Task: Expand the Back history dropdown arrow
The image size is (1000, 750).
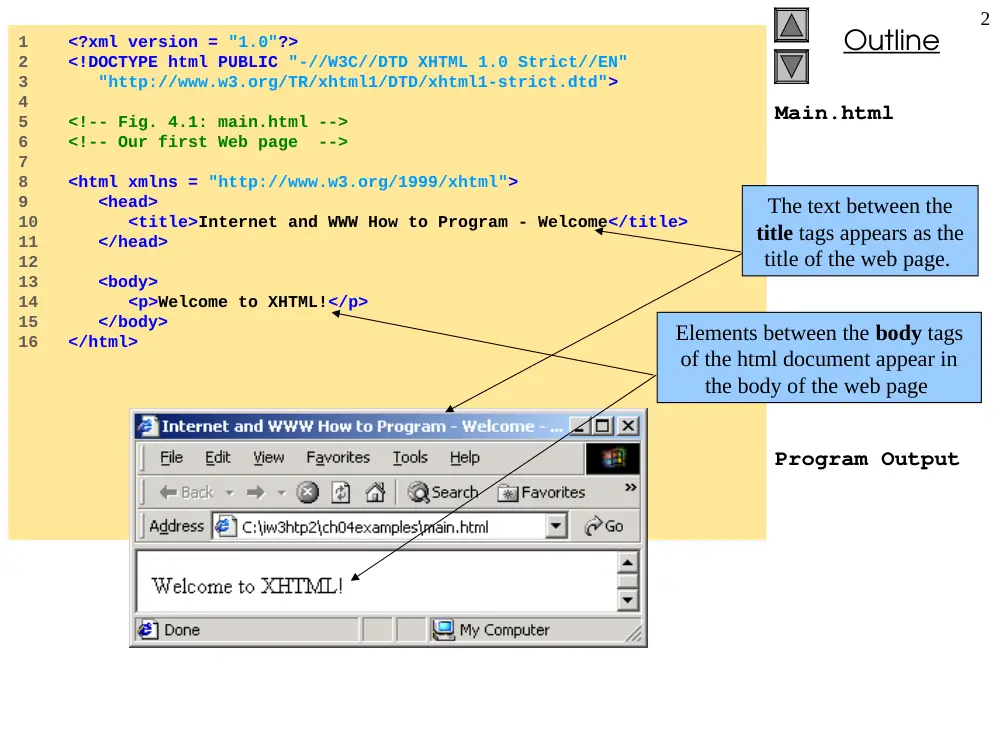Action: tap(230, 492)
